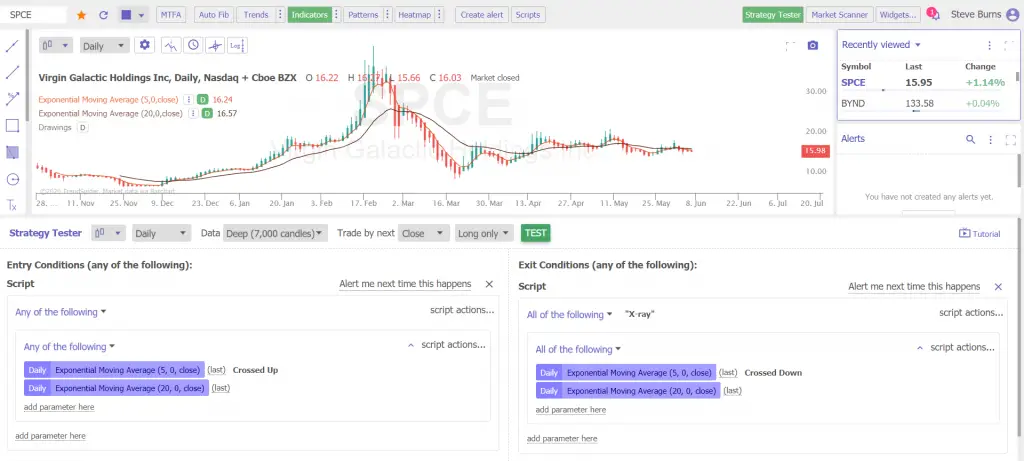Open the Trade by next Close dropdown

click(x=424, y=233)
